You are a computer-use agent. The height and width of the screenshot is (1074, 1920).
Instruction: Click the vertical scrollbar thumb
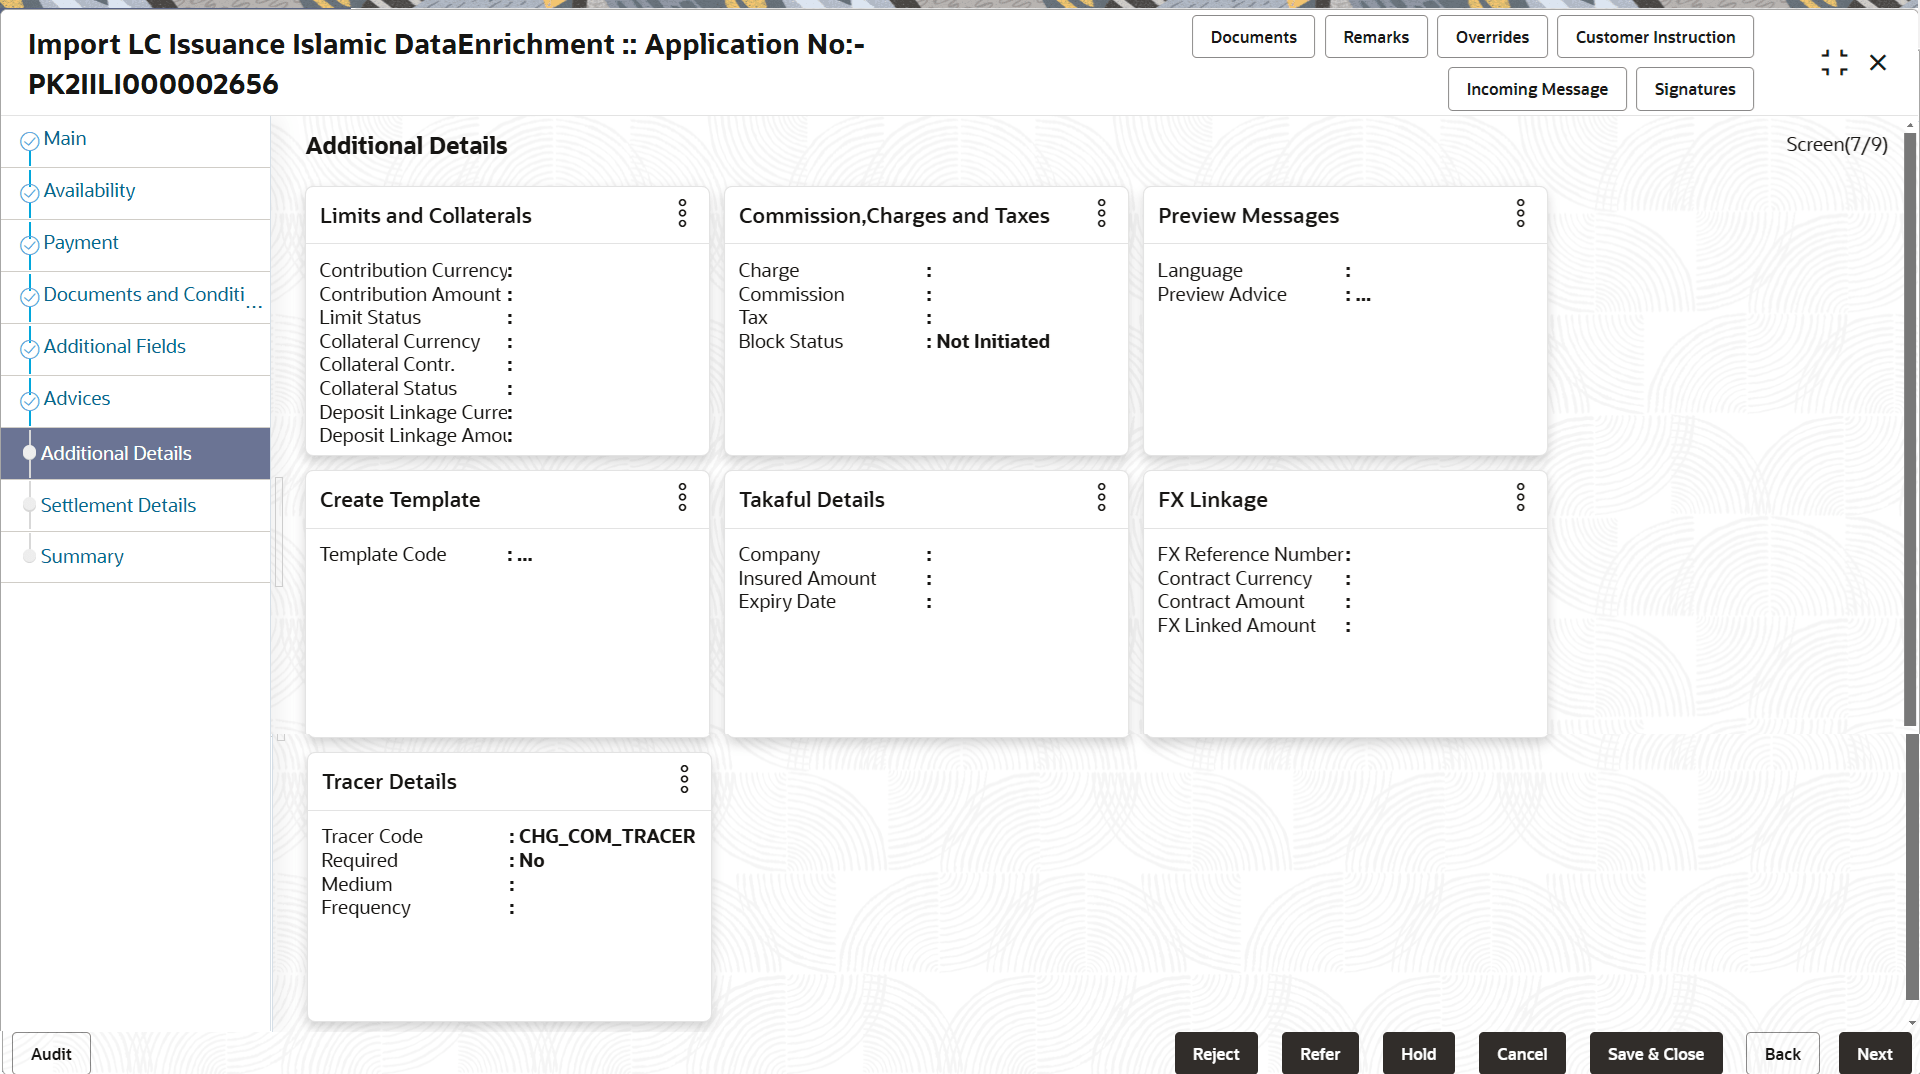click(x=1911, y=430)
